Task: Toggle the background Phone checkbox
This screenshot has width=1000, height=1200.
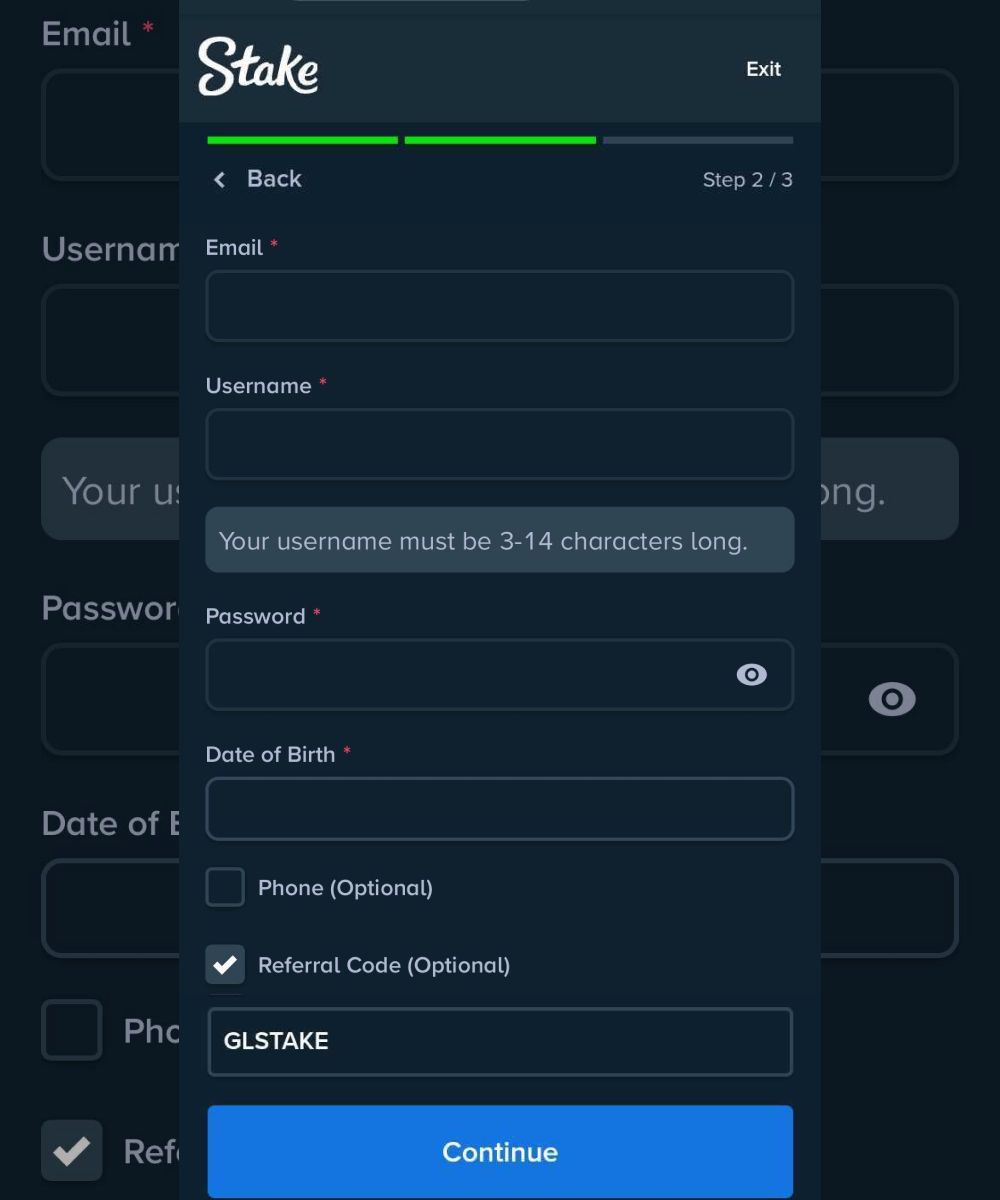Action: [71, 1031]
